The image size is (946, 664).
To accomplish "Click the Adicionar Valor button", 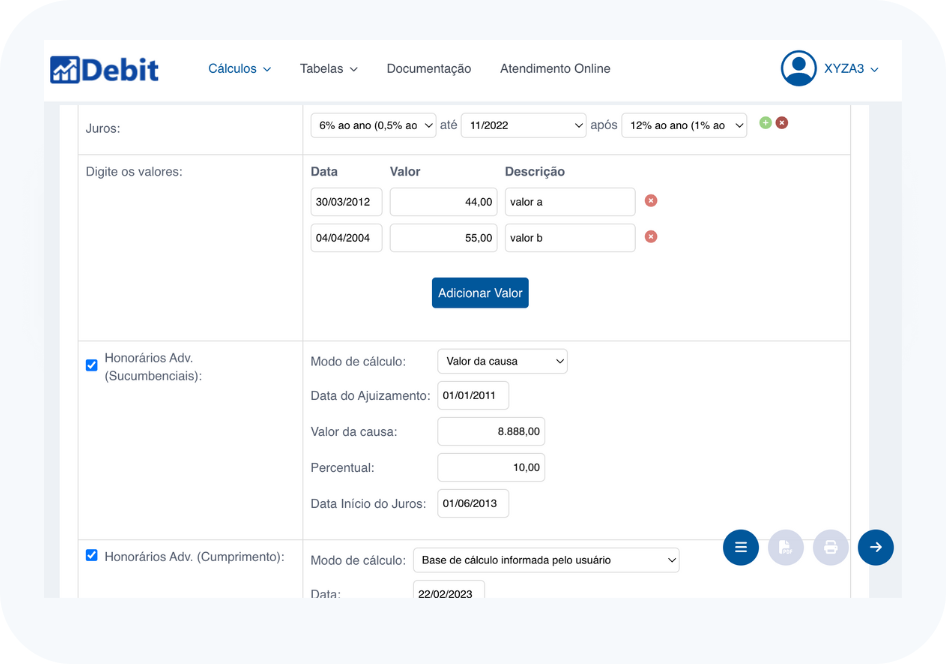I will point(480,293).
